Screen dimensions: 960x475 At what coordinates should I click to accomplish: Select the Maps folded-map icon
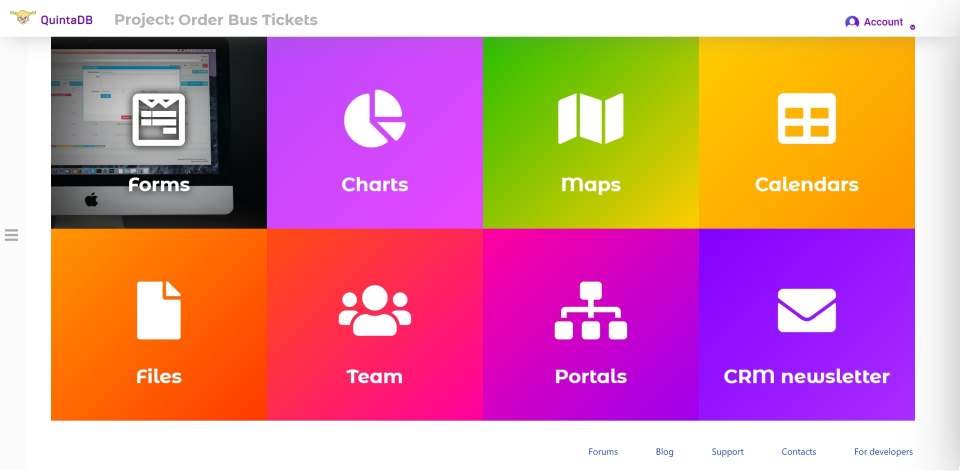(x=590, y=119)
